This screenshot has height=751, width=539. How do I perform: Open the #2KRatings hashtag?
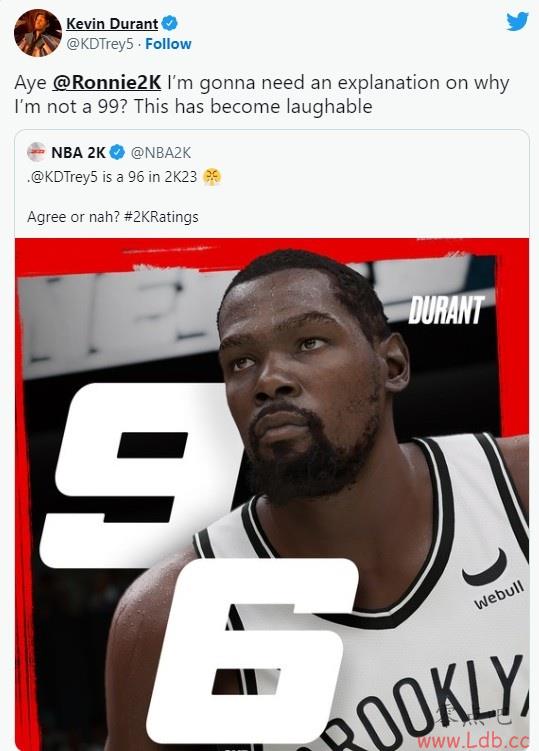[x=161, y=216]
